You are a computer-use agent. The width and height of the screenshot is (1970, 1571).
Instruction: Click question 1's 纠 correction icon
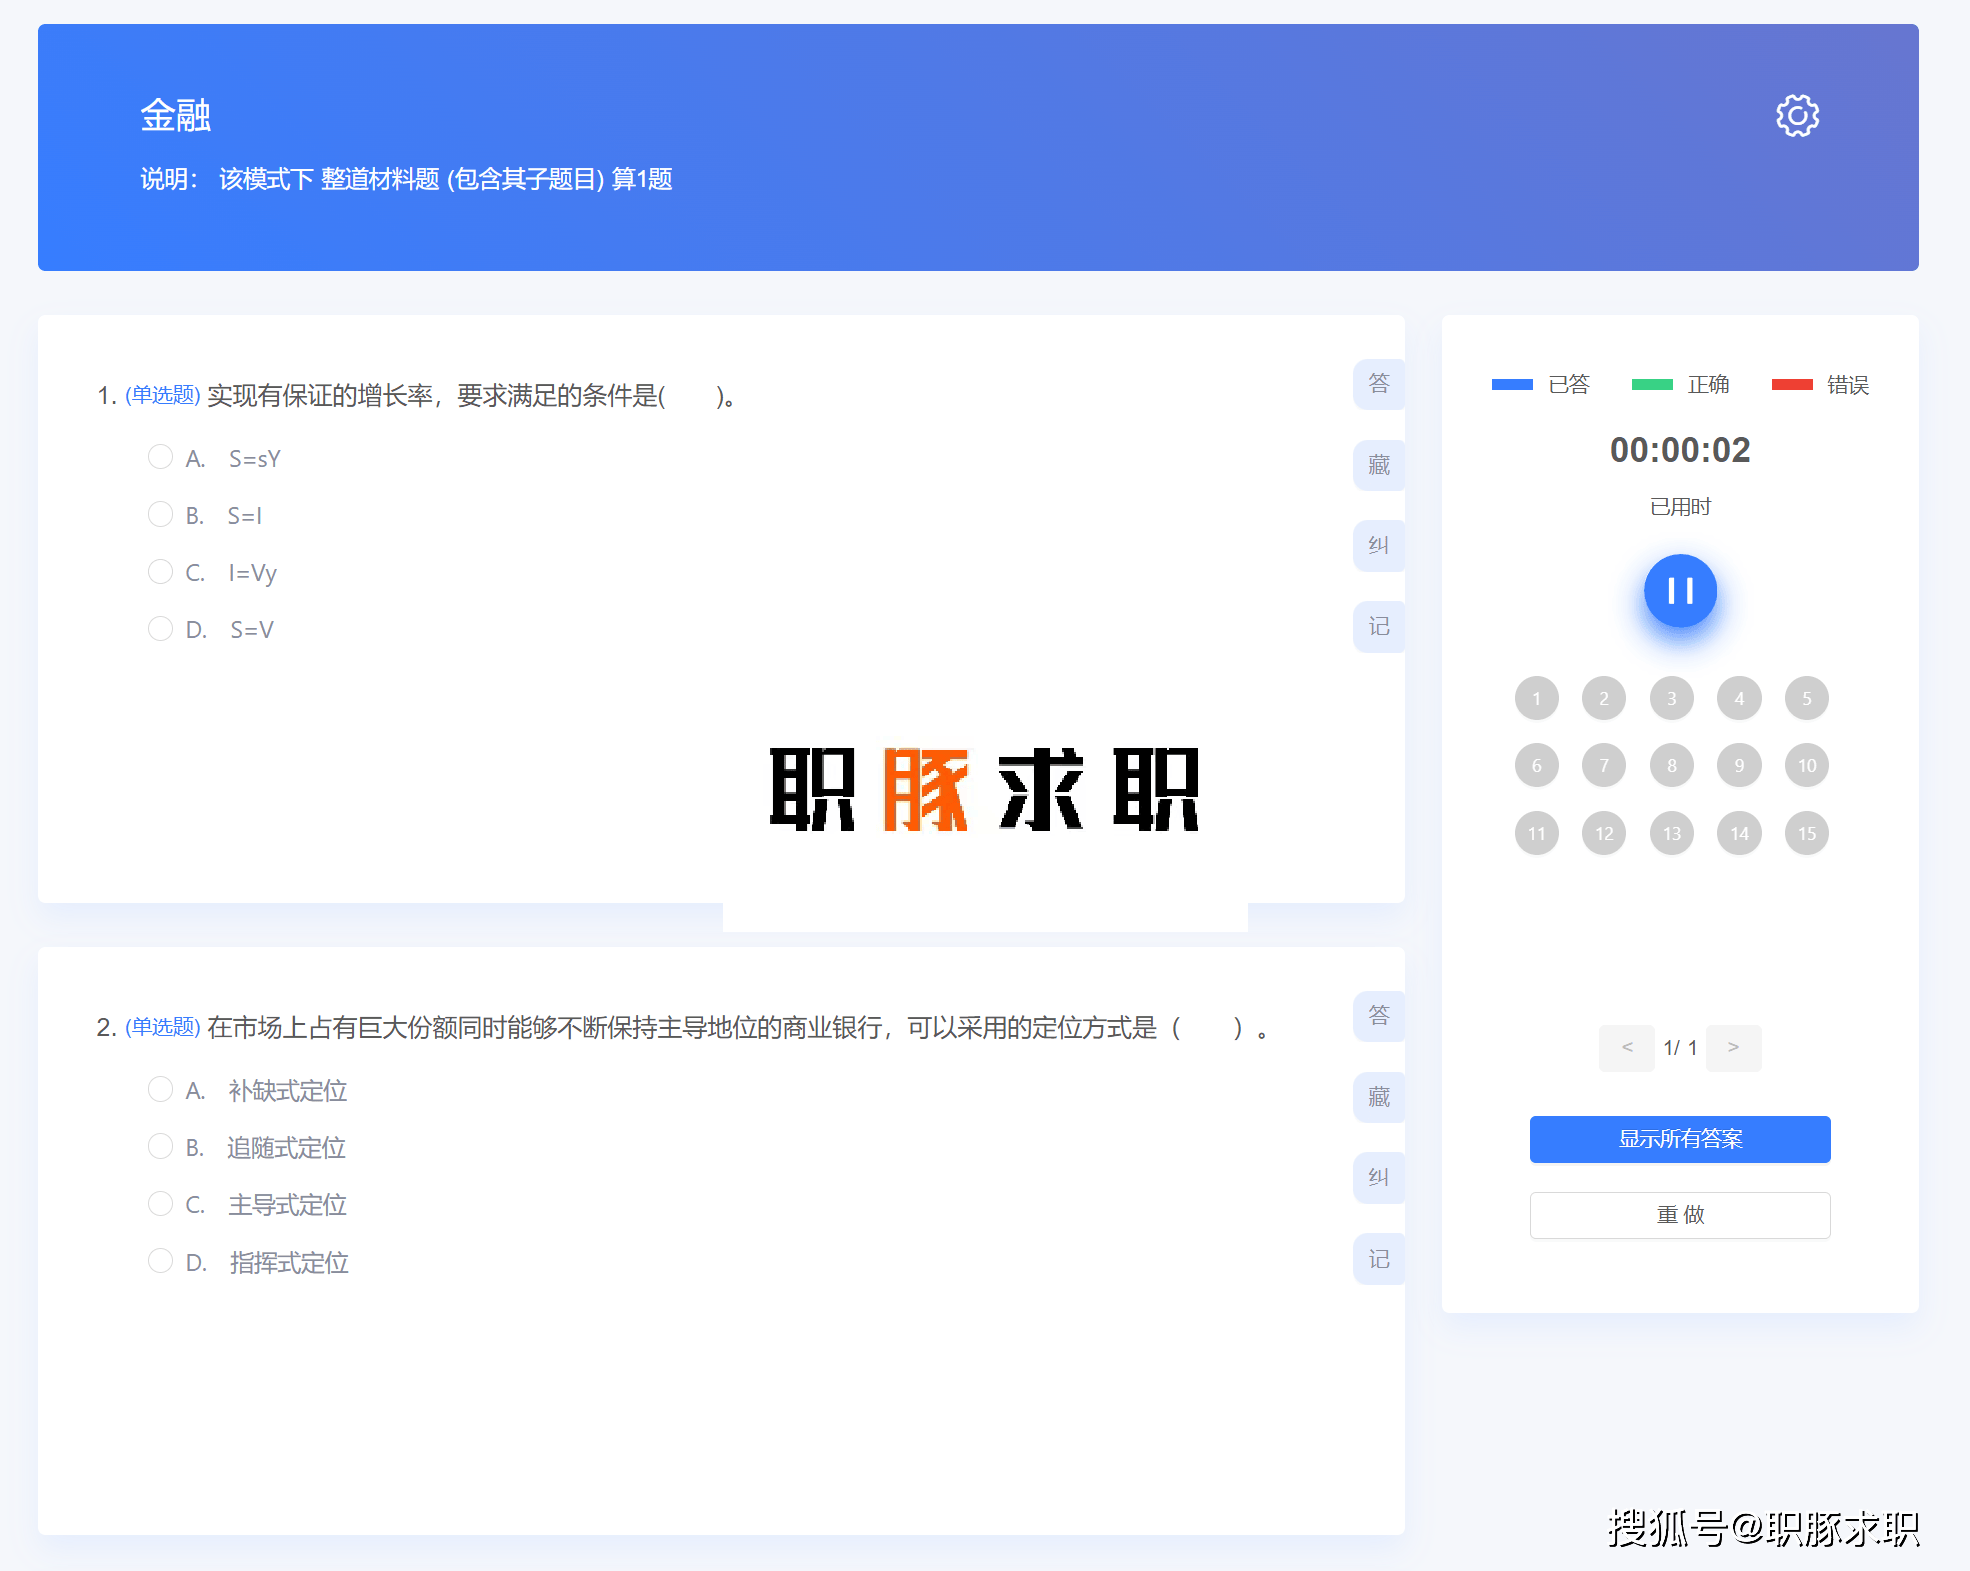coord(1378,546)
